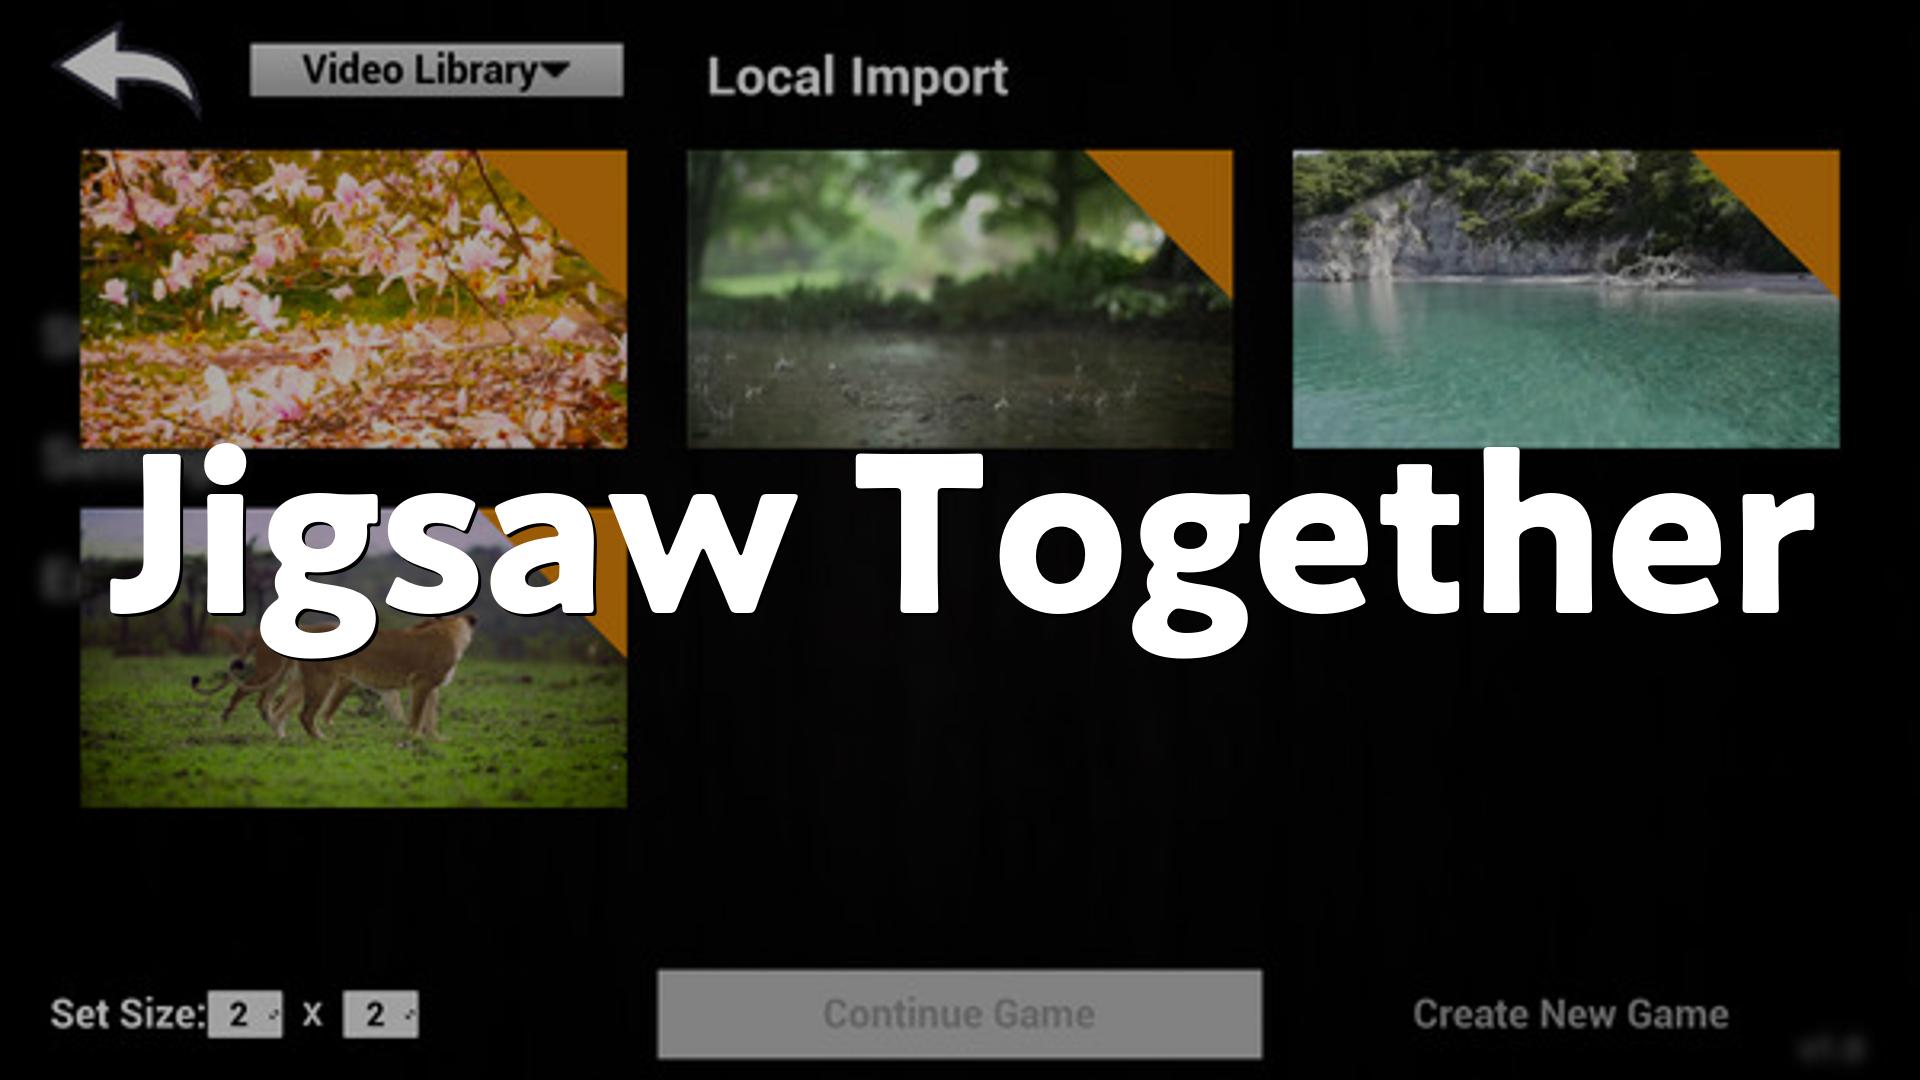The height and width of the screenshot is (1080, 1920).
Task: Click the Set Size label
Action: point(128,1014)
